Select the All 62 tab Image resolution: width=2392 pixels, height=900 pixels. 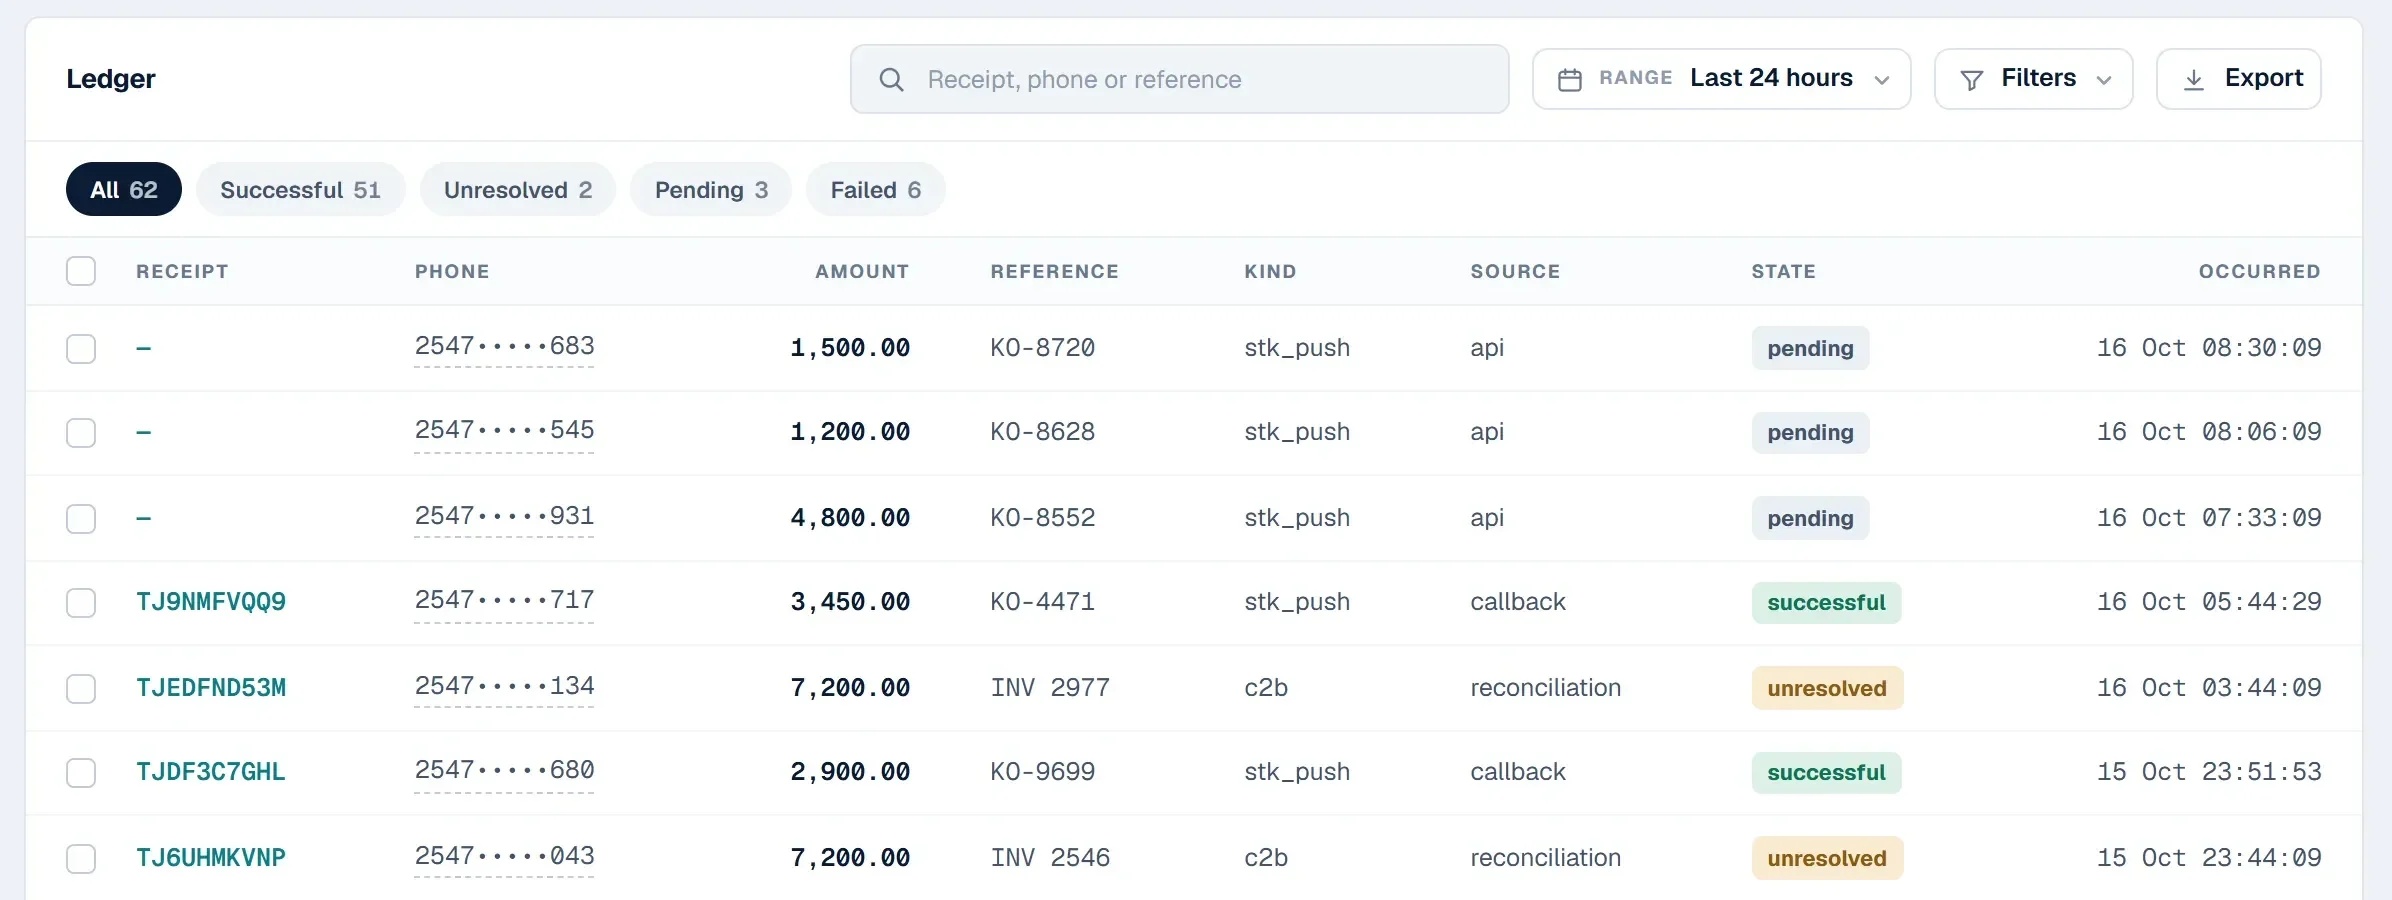point(124,189)
